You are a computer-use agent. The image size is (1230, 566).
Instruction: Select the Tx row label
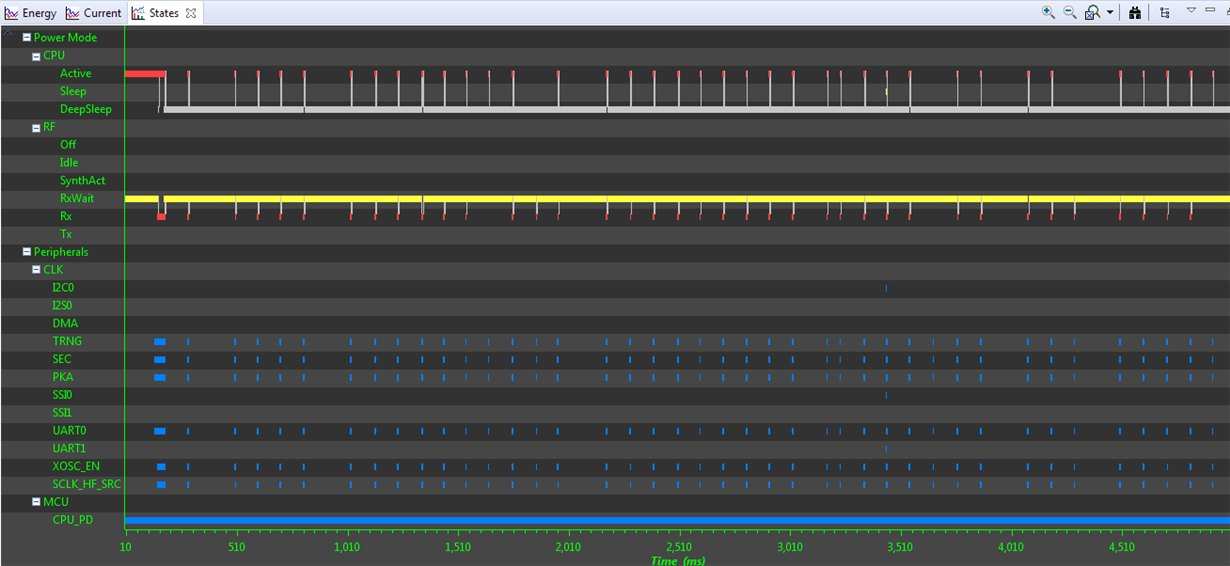66,234
